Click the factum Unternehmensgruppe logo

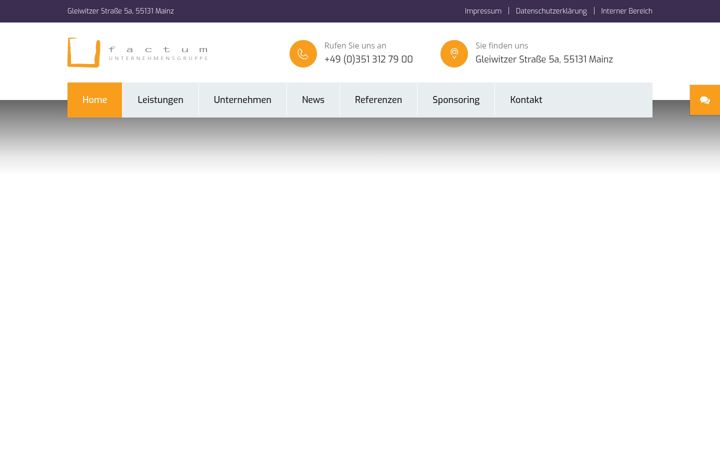(x=138, y=52)
